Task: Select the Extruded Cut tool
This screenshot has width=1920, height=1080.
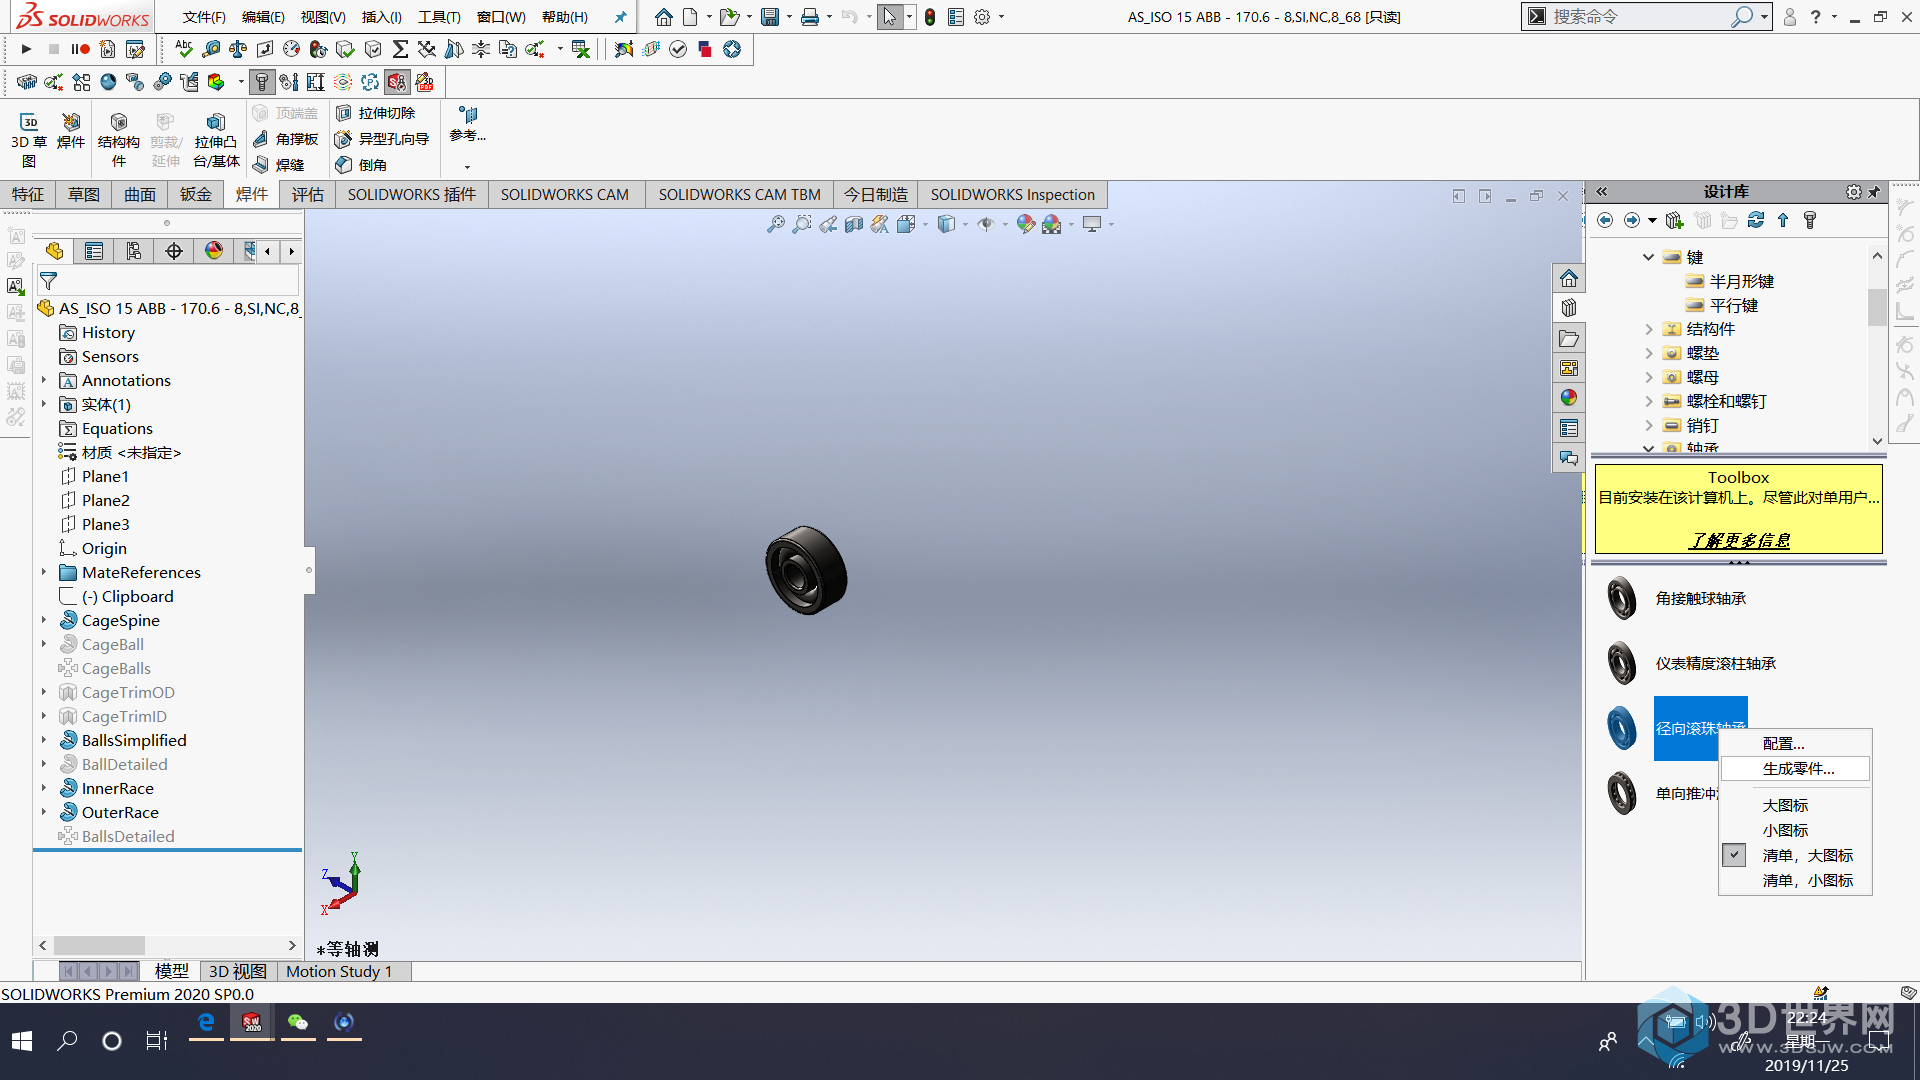Action: pyautogui.click(x=375, y=113)
